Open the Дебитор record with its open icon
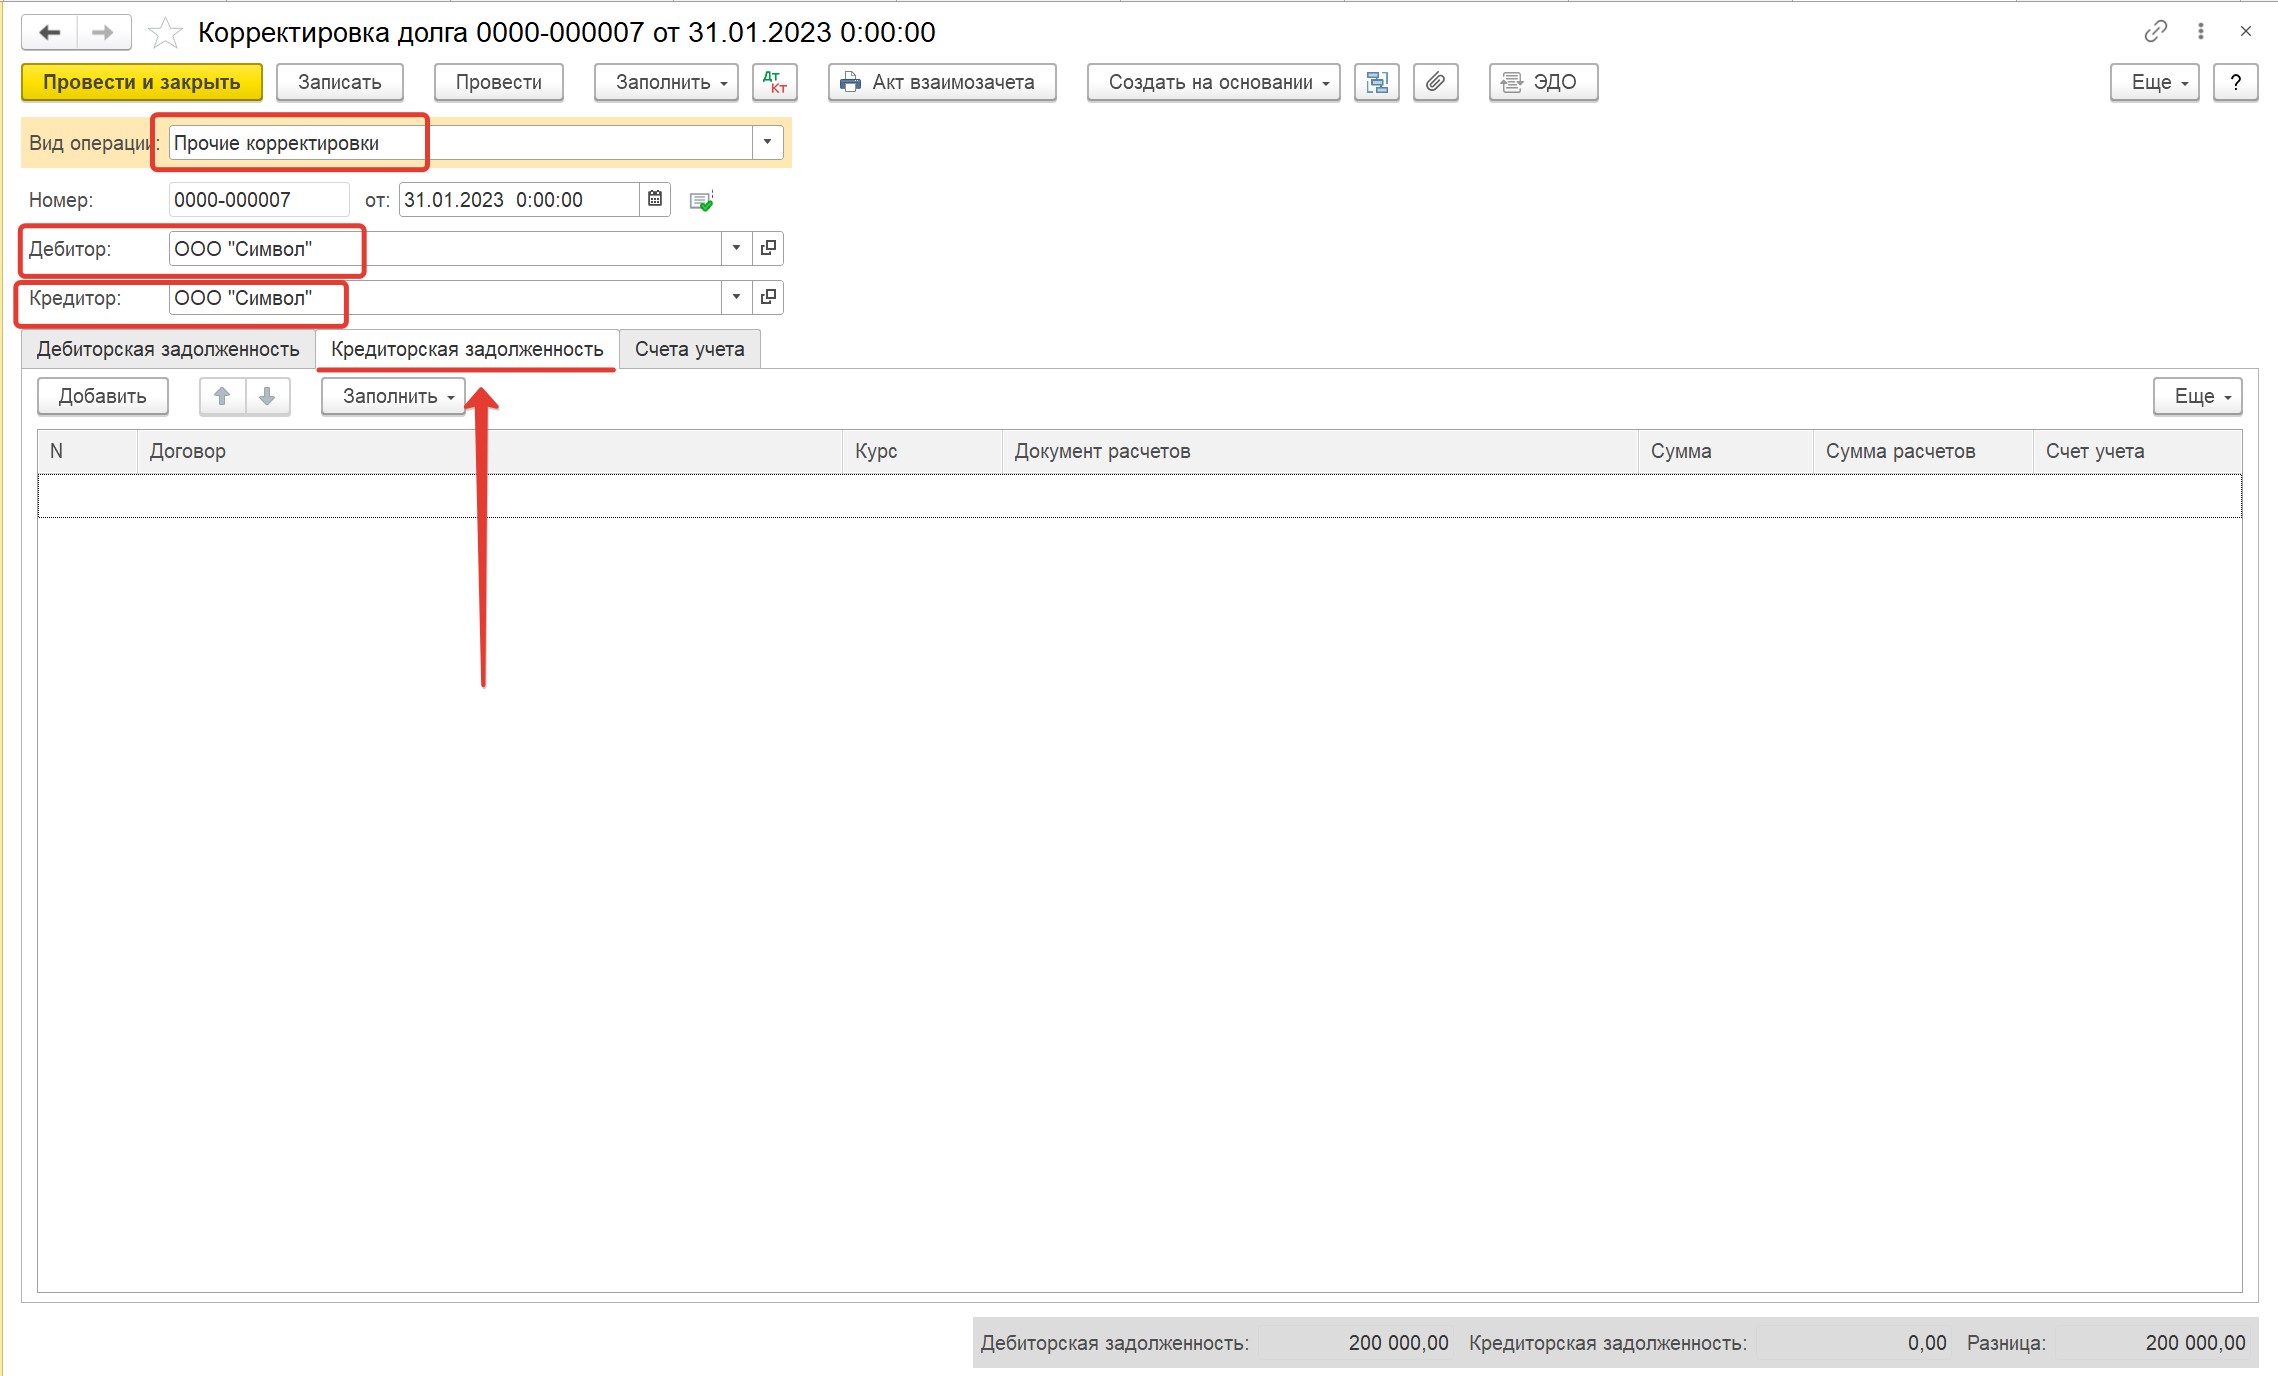The width and height of the screenshot is (2278, 1376). (768, 248)
